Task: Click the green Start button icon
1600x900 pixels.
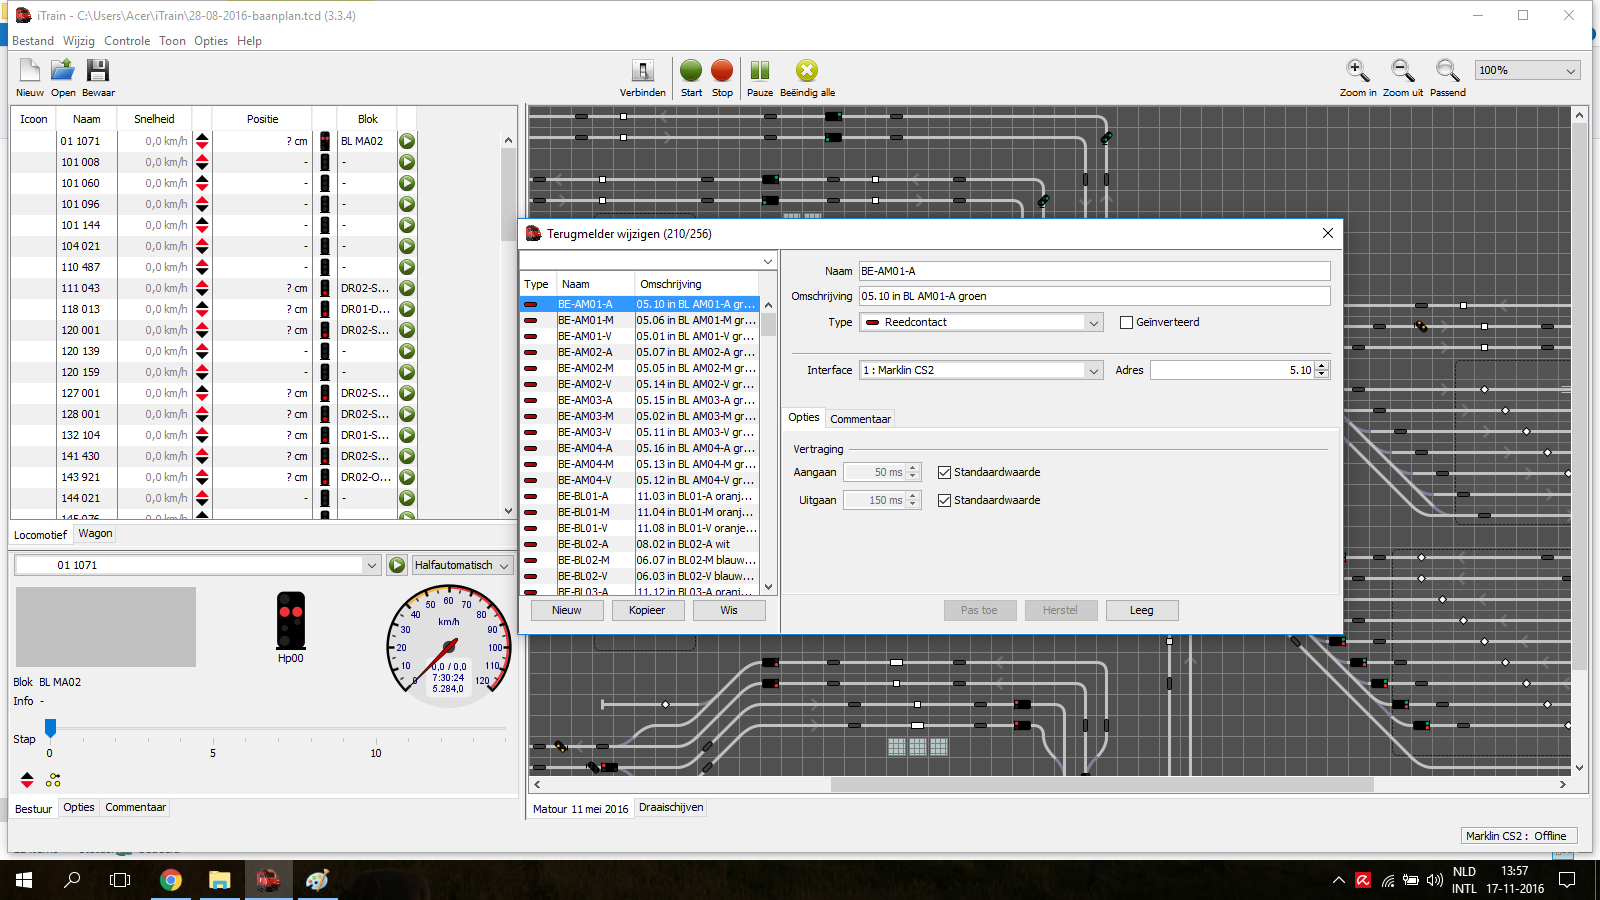Action: click(691, 70)
